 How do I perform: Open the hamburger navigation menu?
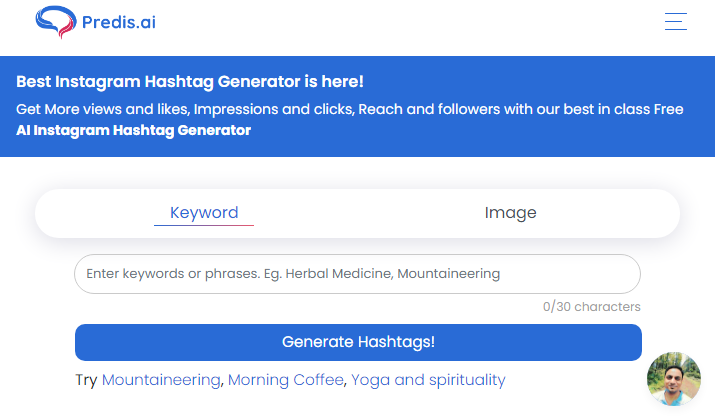675,21
